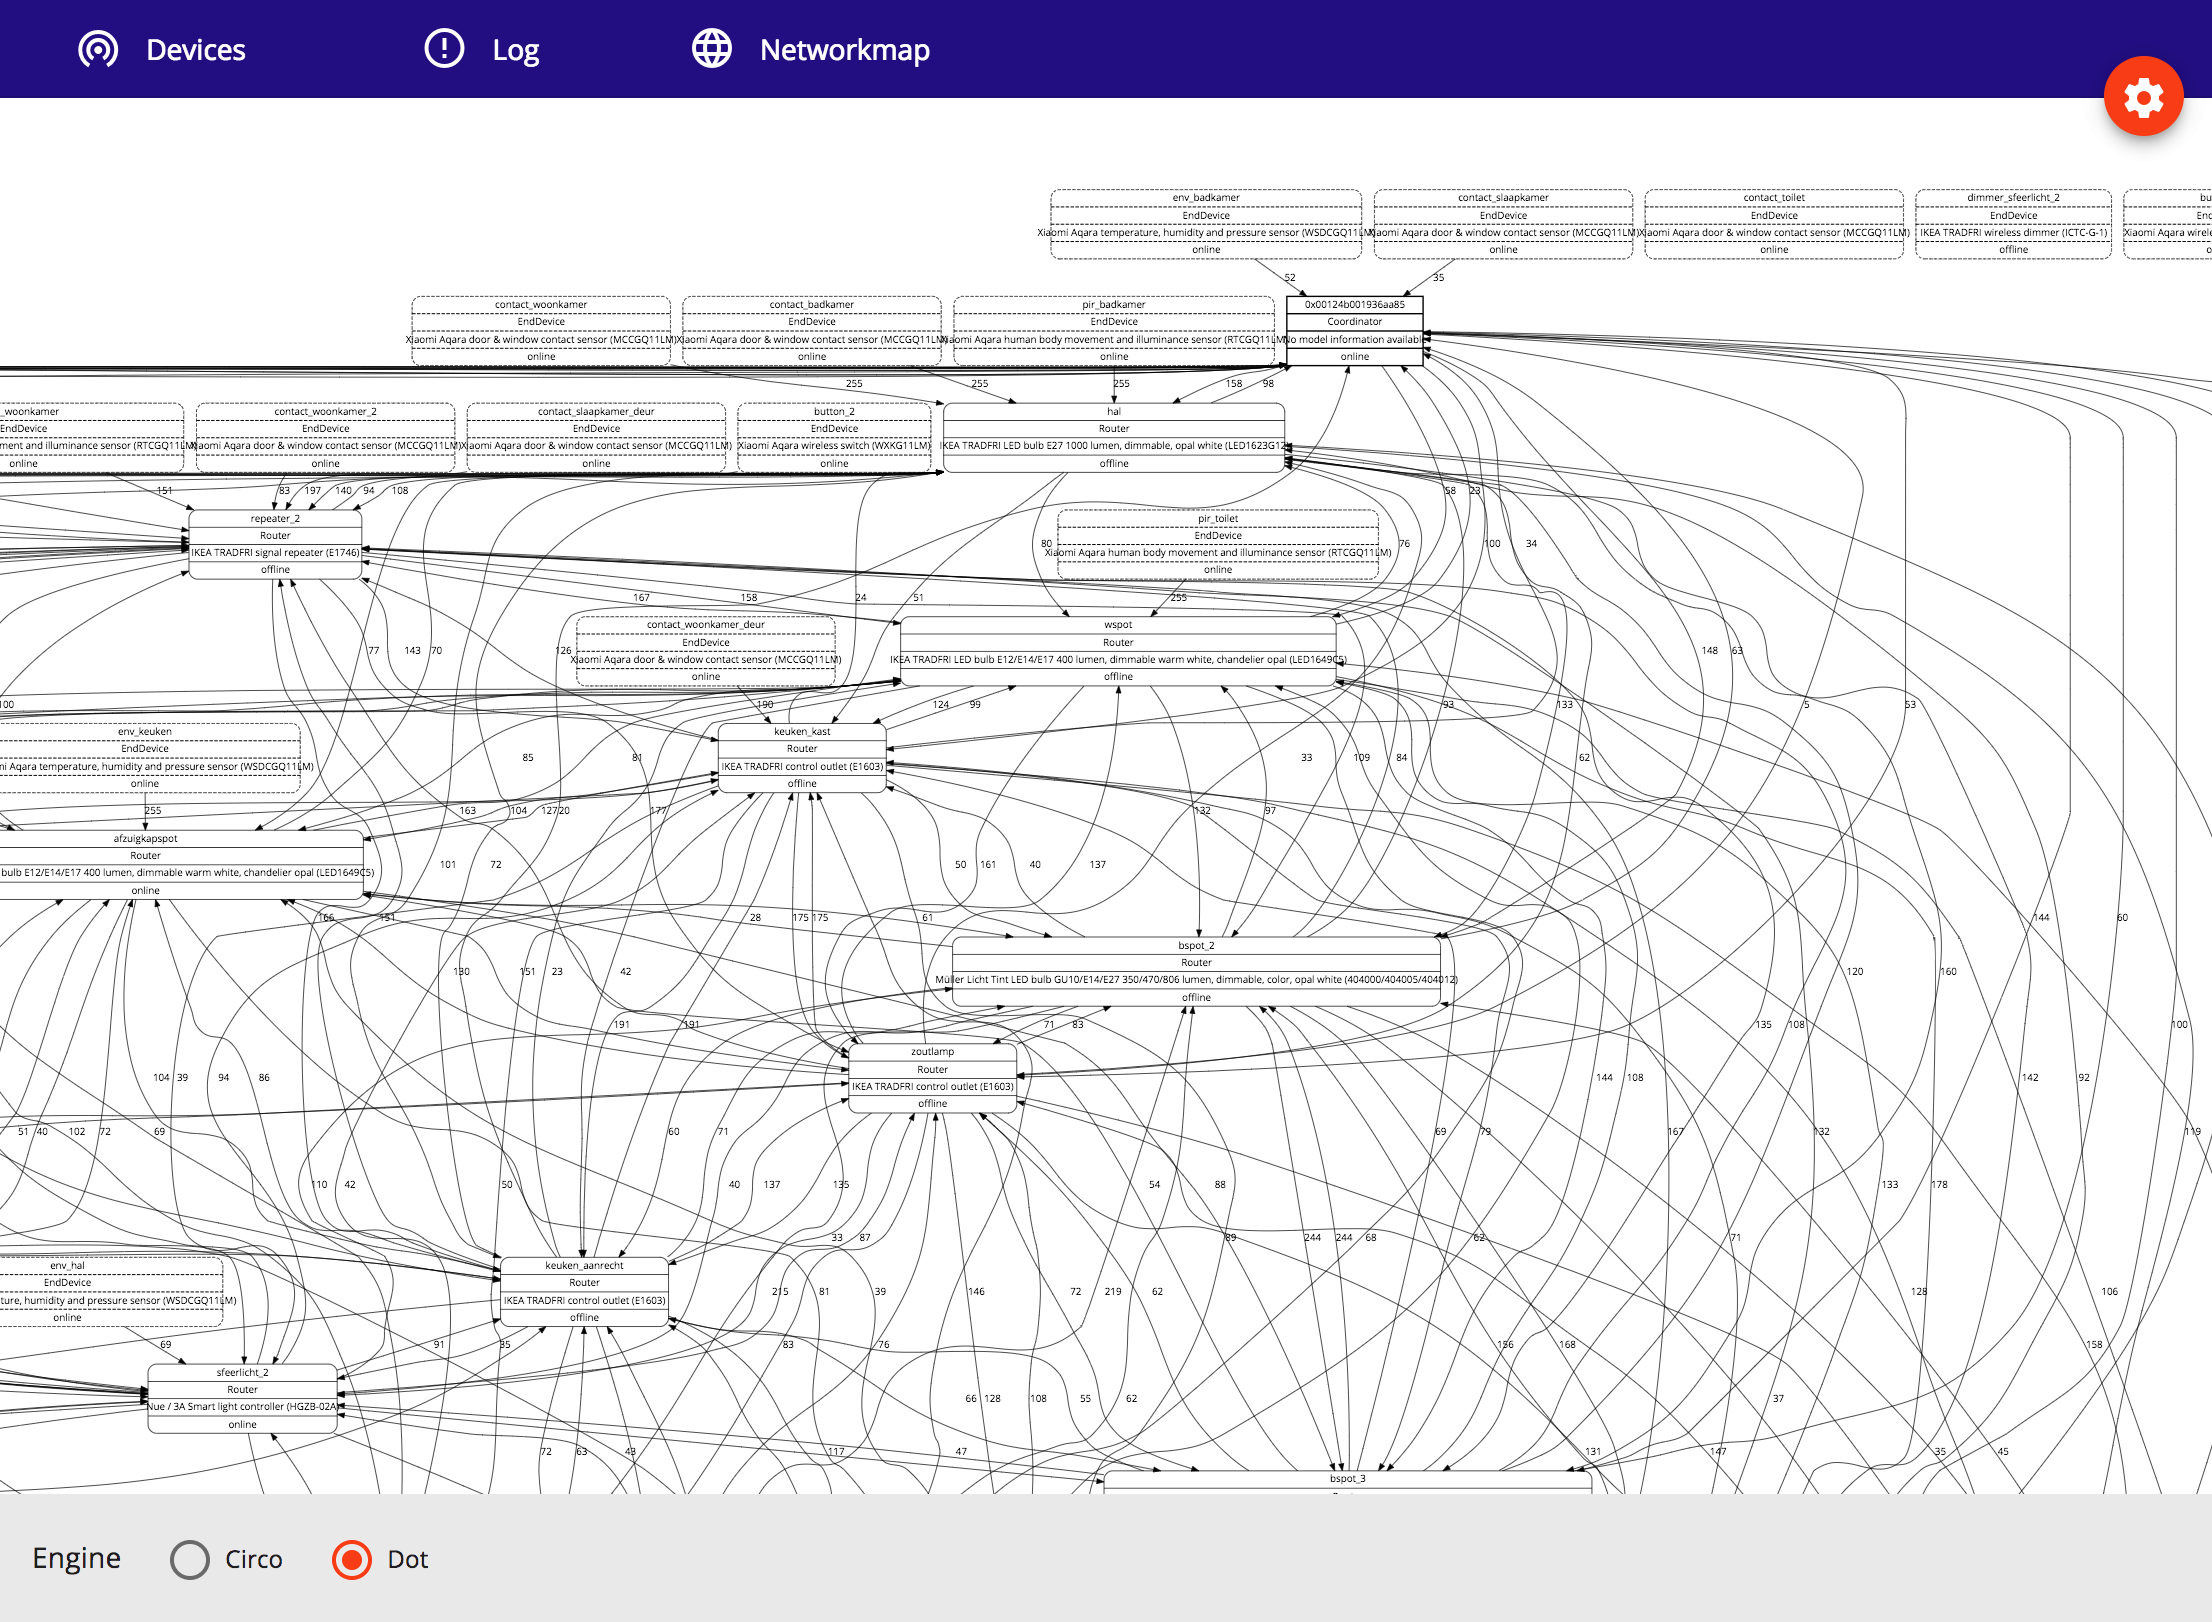Click the Devices radar icon
This screenshot has width=2212, height=1622.
click(x=98, y=49)
